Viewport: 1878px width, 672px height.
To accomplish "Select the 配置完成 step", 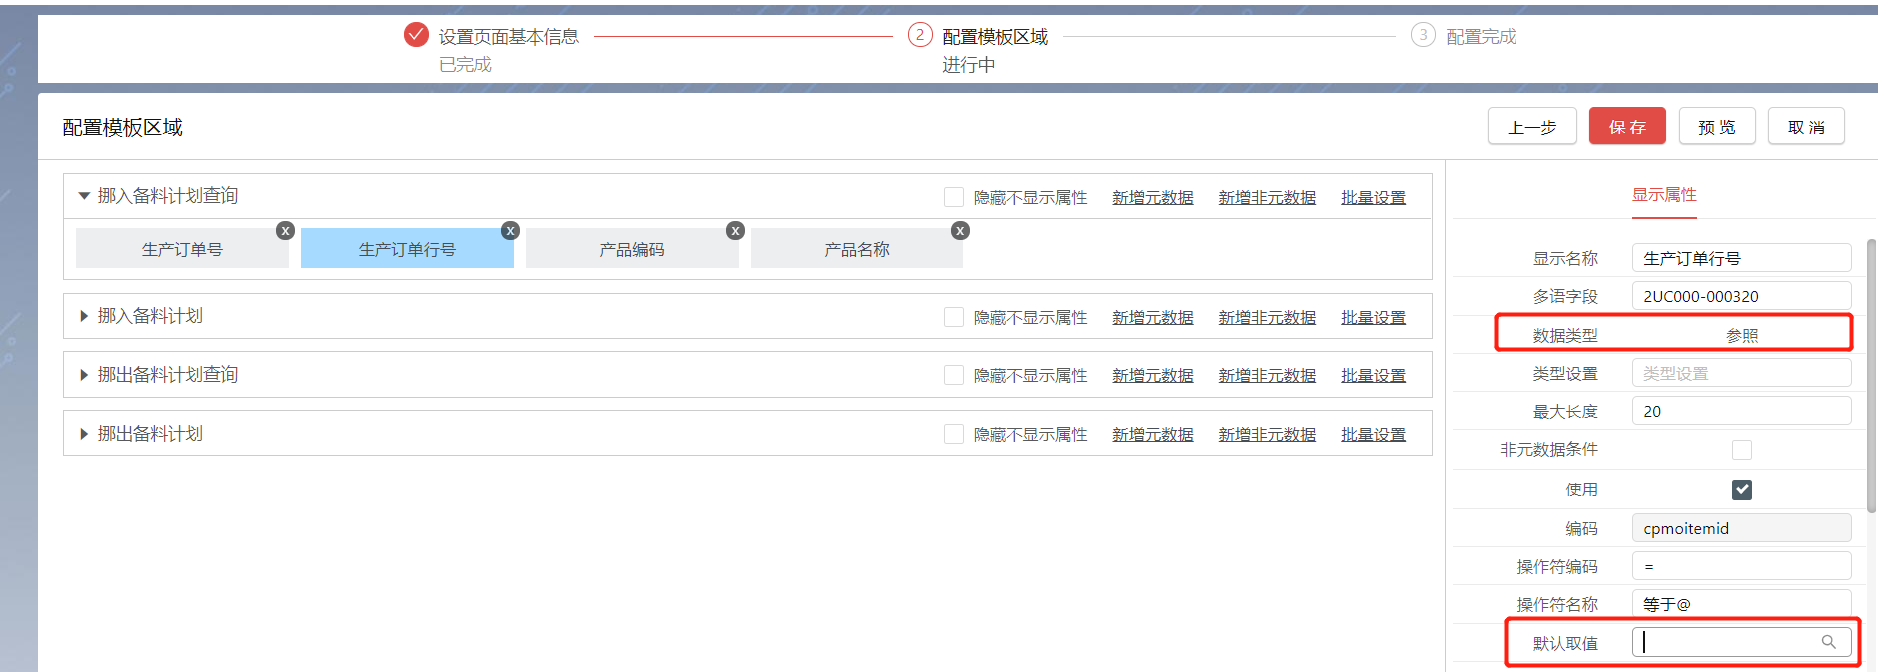I will pos(1481,37).
